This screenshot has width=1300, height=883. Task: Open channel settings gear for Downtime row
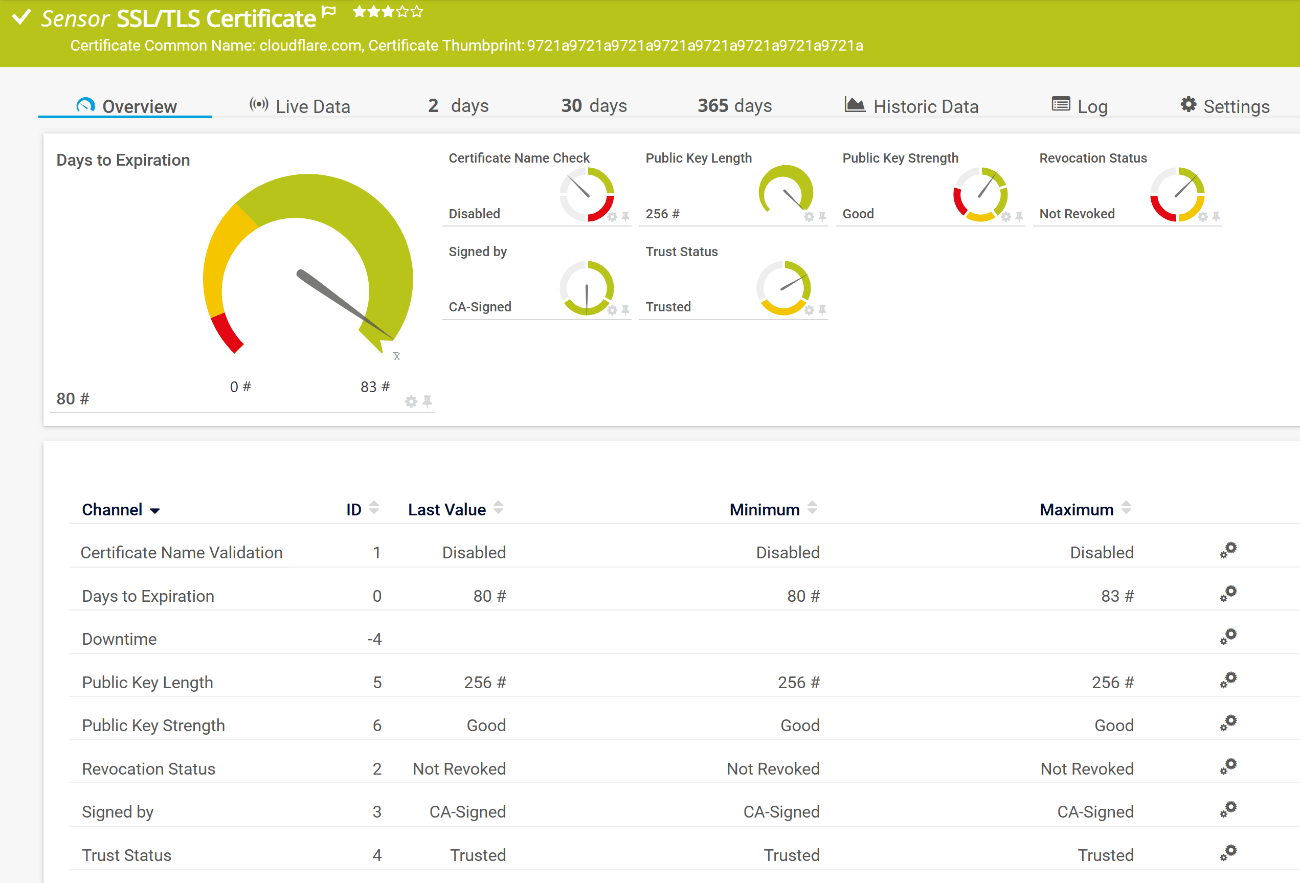[x=1229, y=636]
